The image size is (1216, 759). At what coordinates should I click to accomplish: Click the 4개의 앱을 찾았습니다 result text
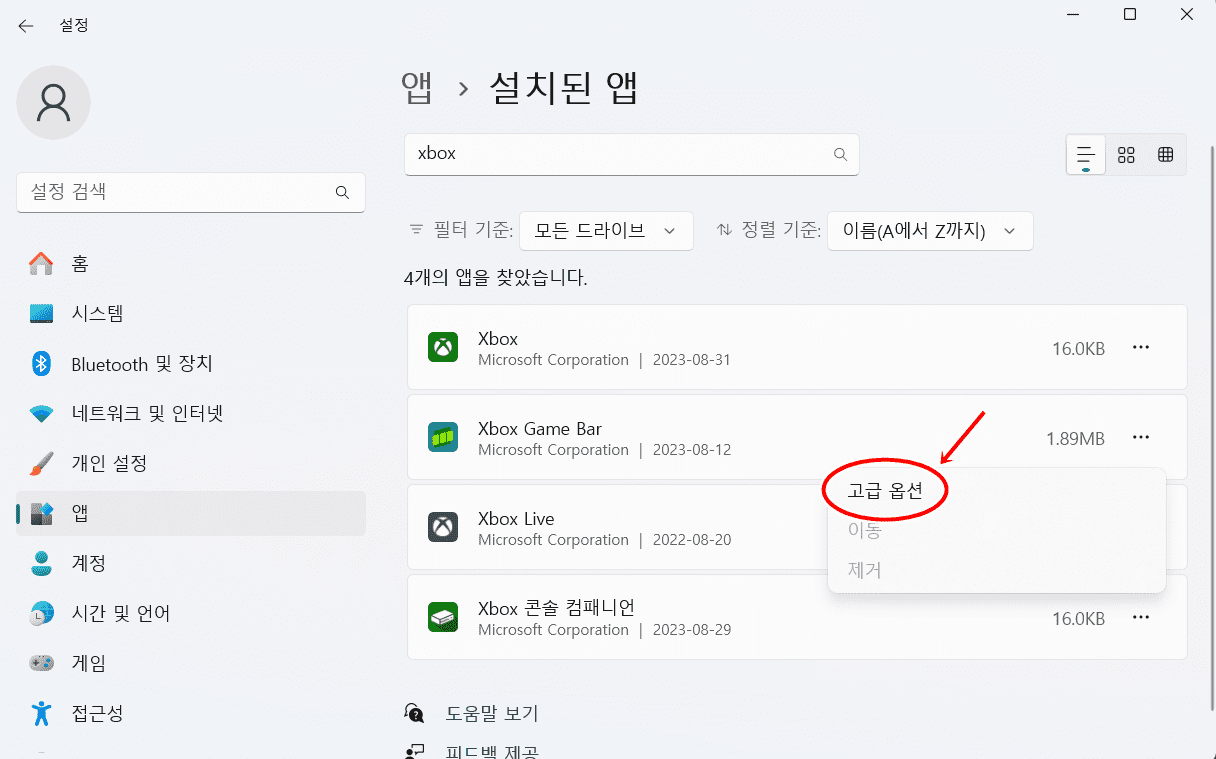496,278
